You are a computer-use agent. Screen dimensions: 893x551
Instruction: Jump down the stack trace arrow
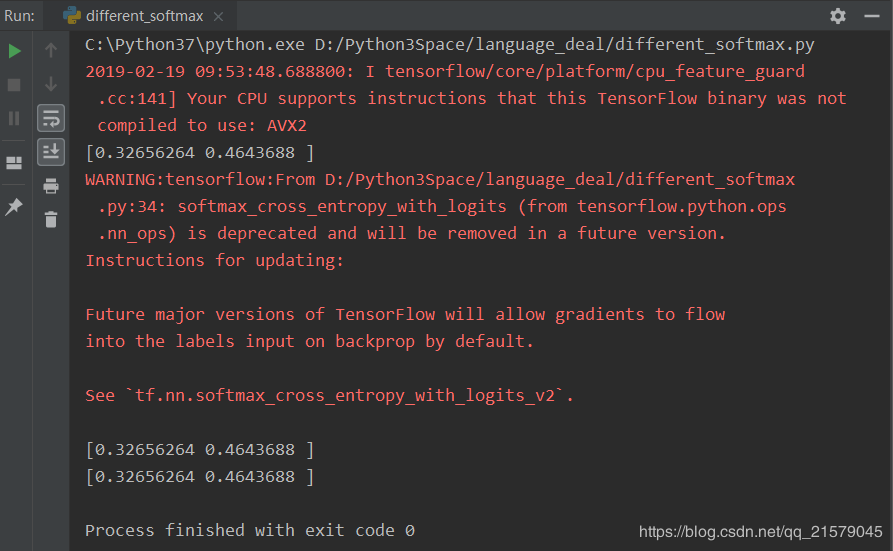coord(51,84)
